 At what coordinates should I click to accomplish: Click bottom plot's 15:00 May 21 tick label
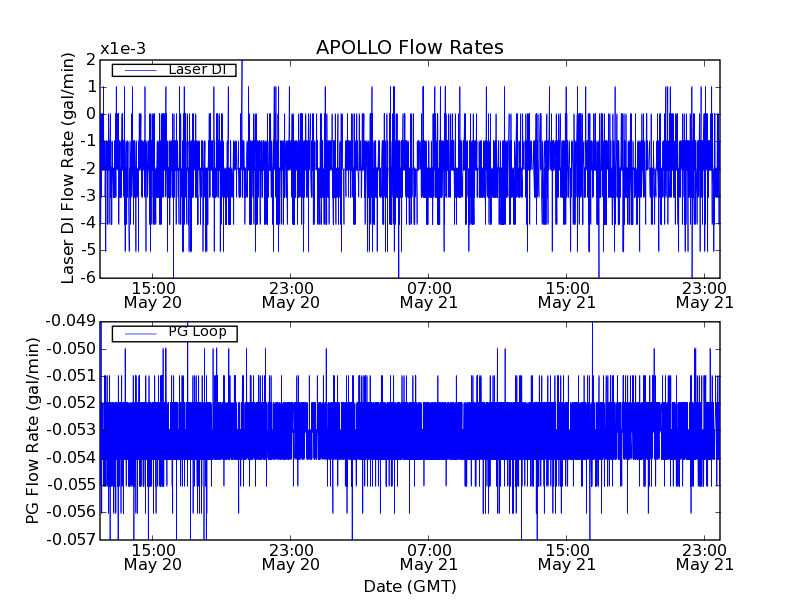pyautogui.click(x=566, y=557)
